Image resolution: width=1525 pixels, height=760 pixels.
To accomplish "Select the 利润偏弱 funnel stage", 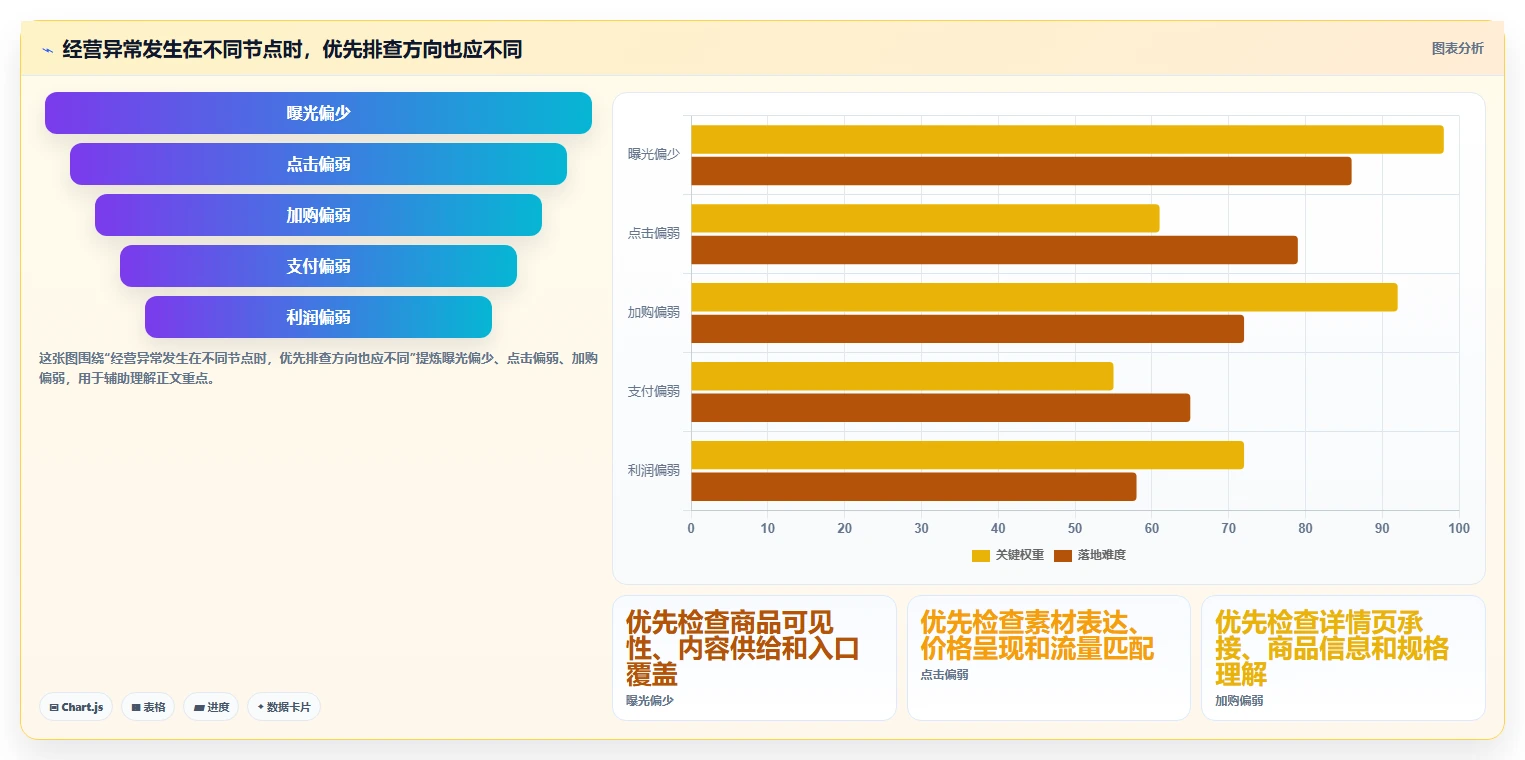I will point(318,317).
